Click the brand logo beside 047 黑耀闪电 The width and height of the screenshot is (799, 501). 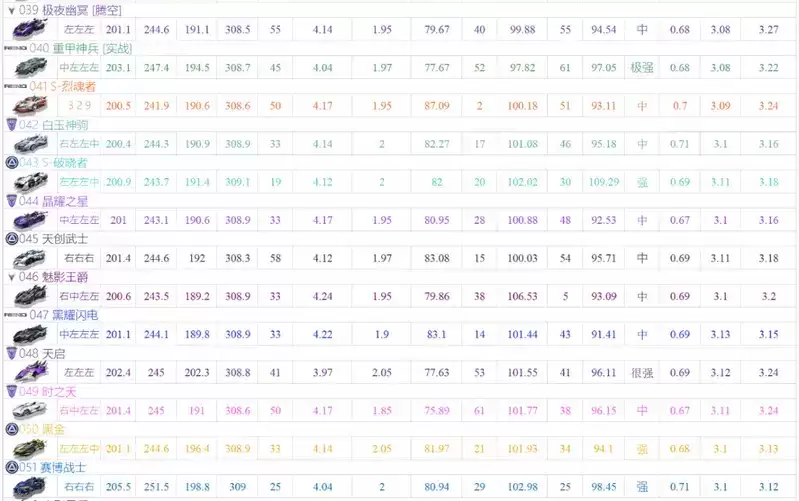pos(14,315)
